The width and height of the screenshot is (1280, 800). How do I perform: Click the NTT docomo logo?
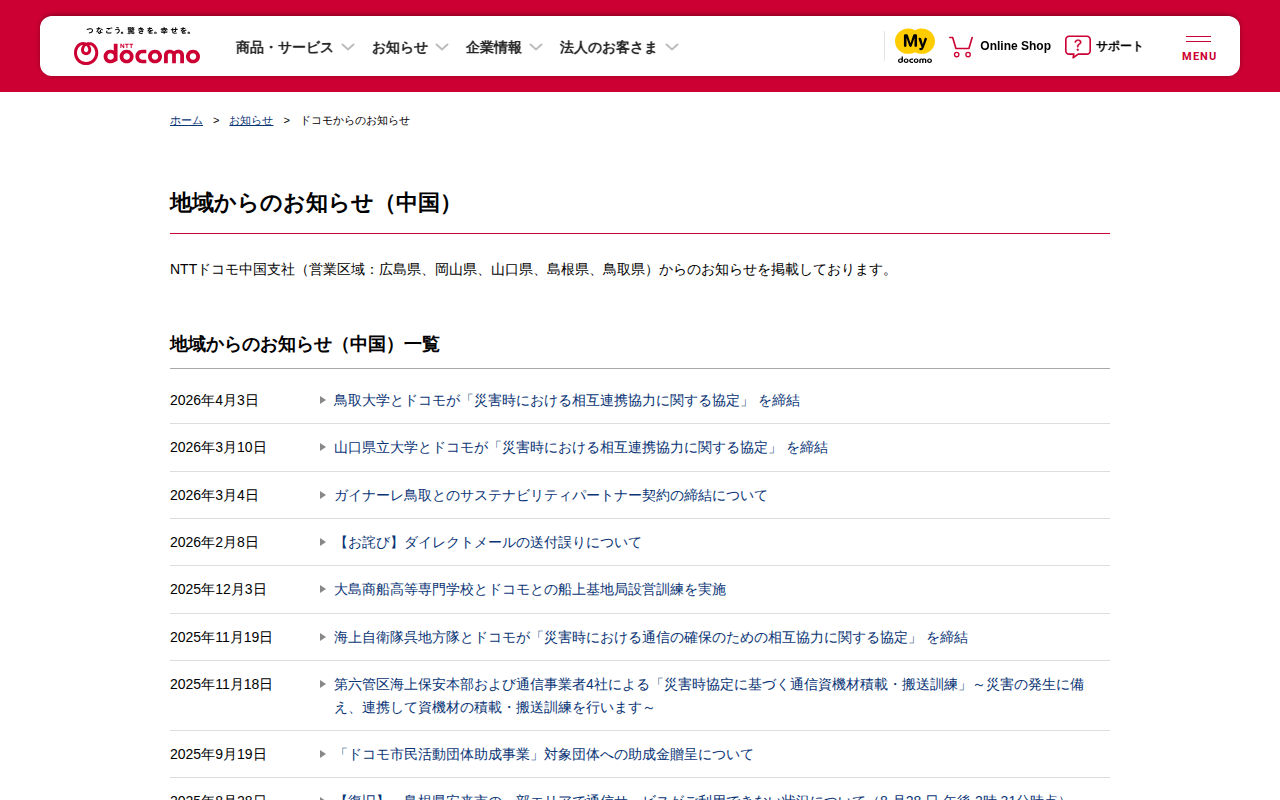point(137,46)
